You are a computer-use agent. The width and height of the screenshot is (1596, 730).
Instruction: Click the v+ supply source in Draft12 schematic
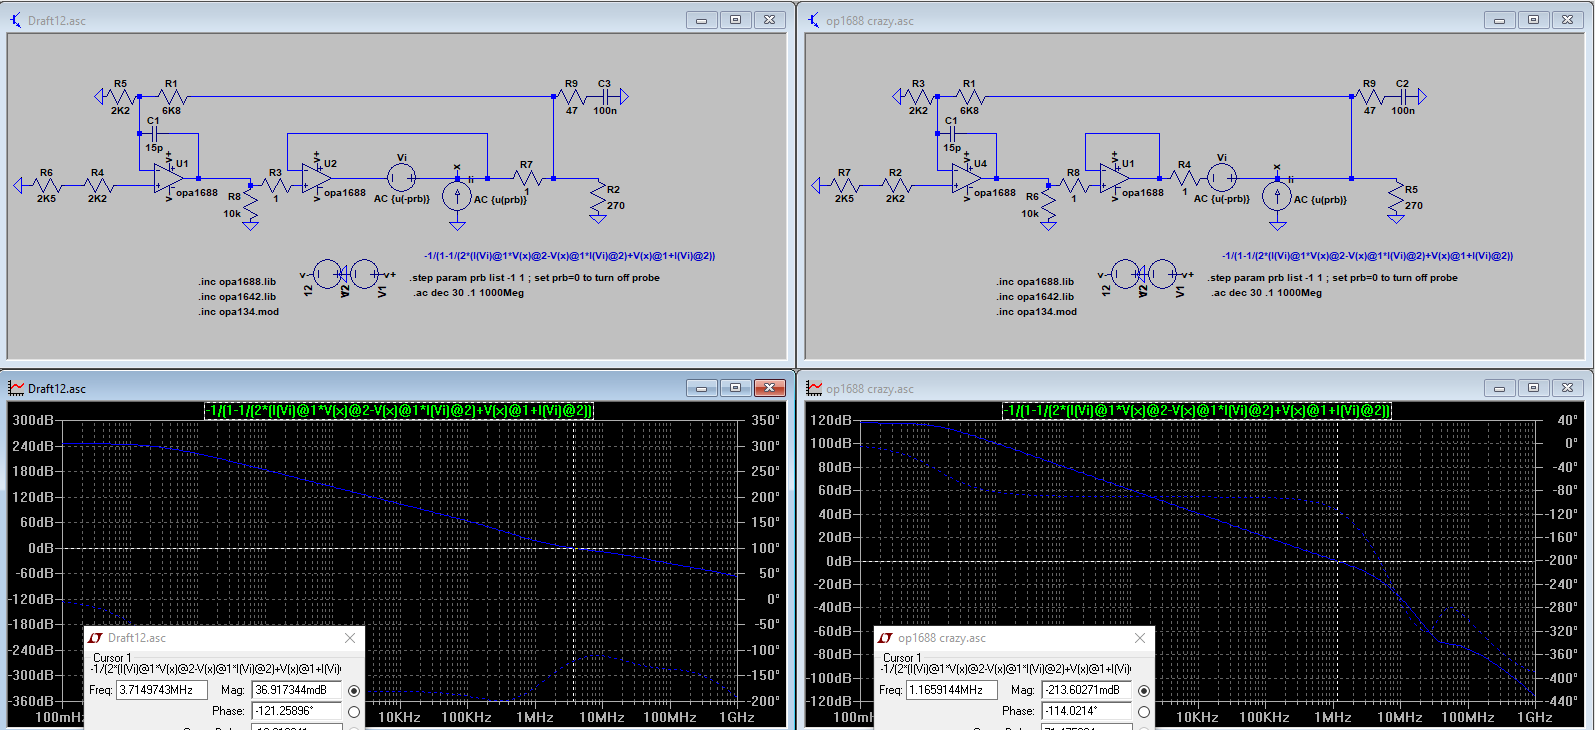pyautogui.click(x=363, y=273)
